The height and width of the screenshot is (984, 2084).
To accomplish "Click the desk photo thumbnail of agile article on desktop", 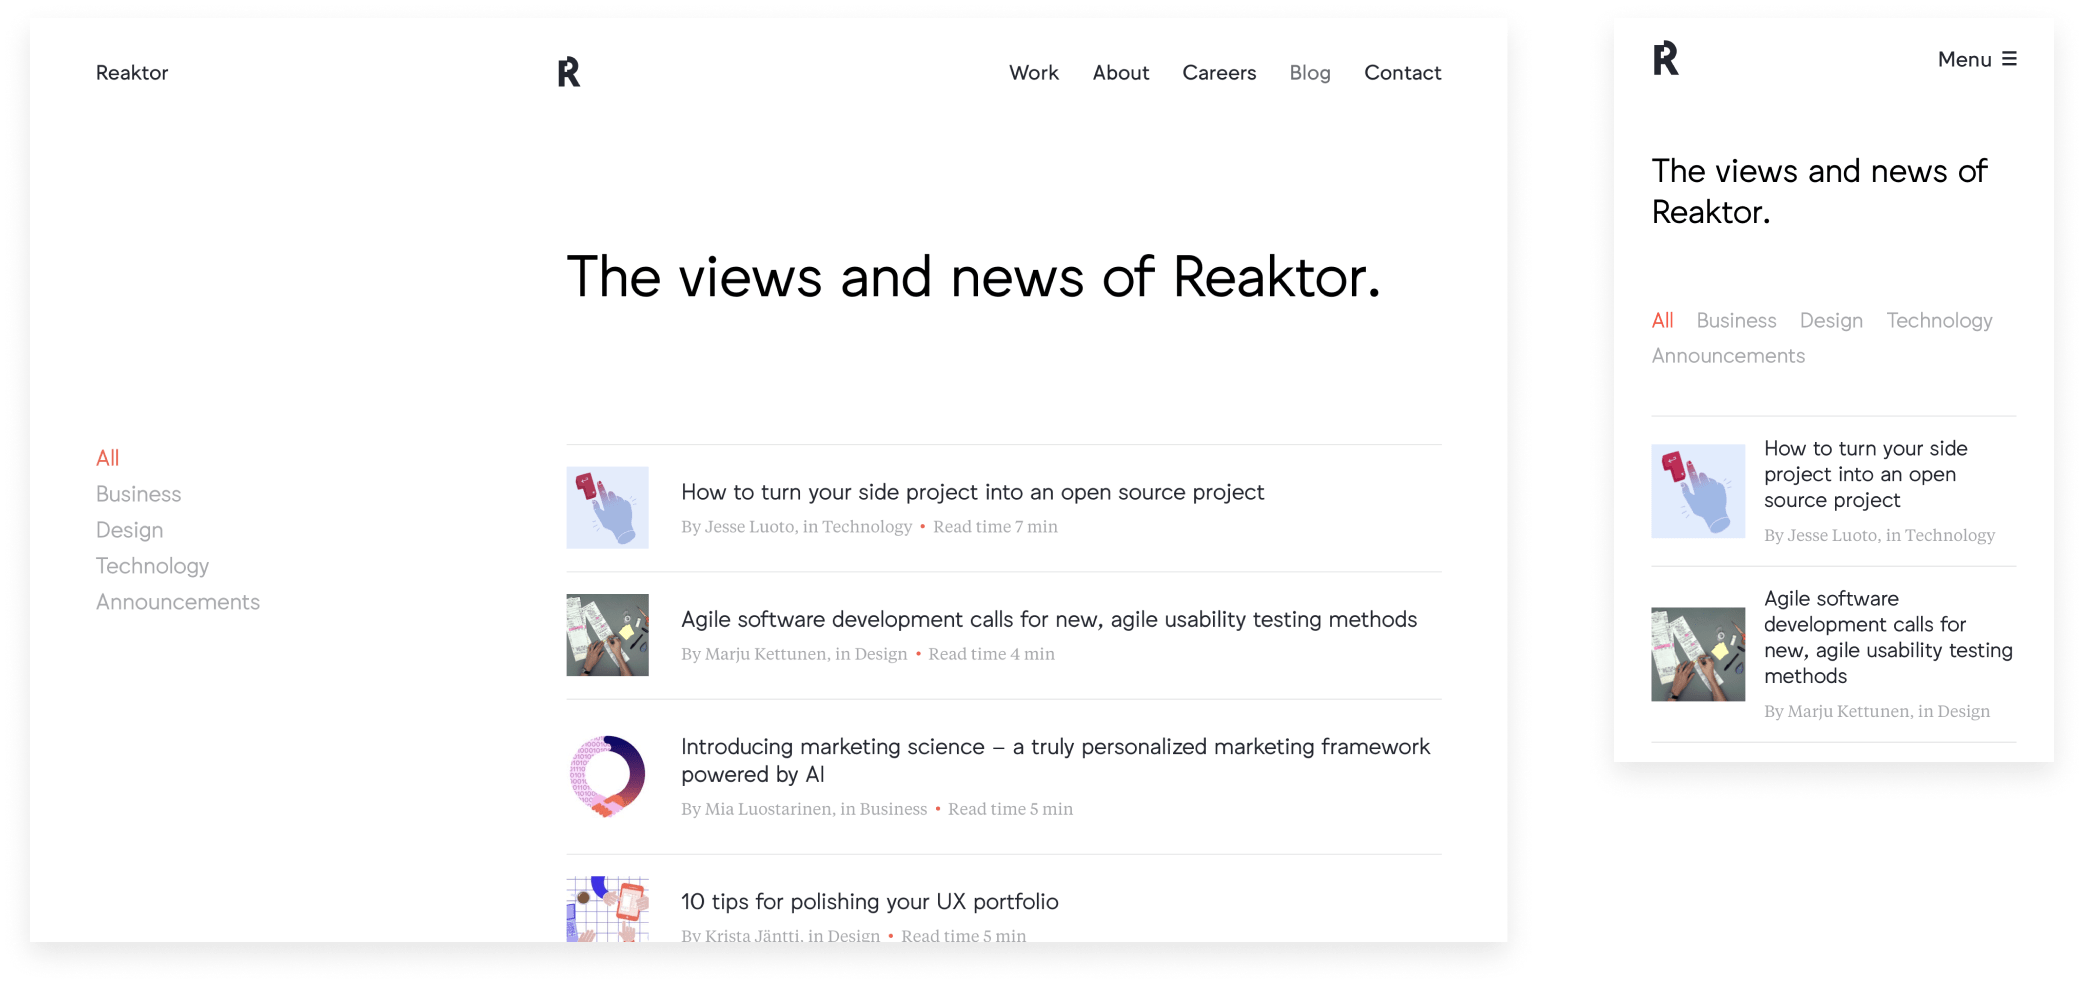I will pos(607,635).
